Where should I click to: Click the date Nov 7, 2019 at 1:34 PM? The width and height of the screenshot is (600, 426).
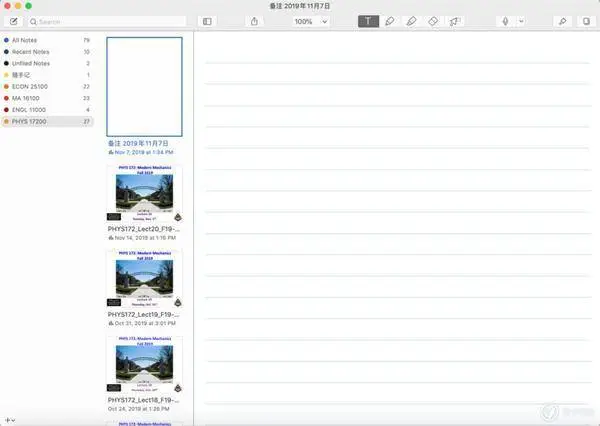click(144, 152)
